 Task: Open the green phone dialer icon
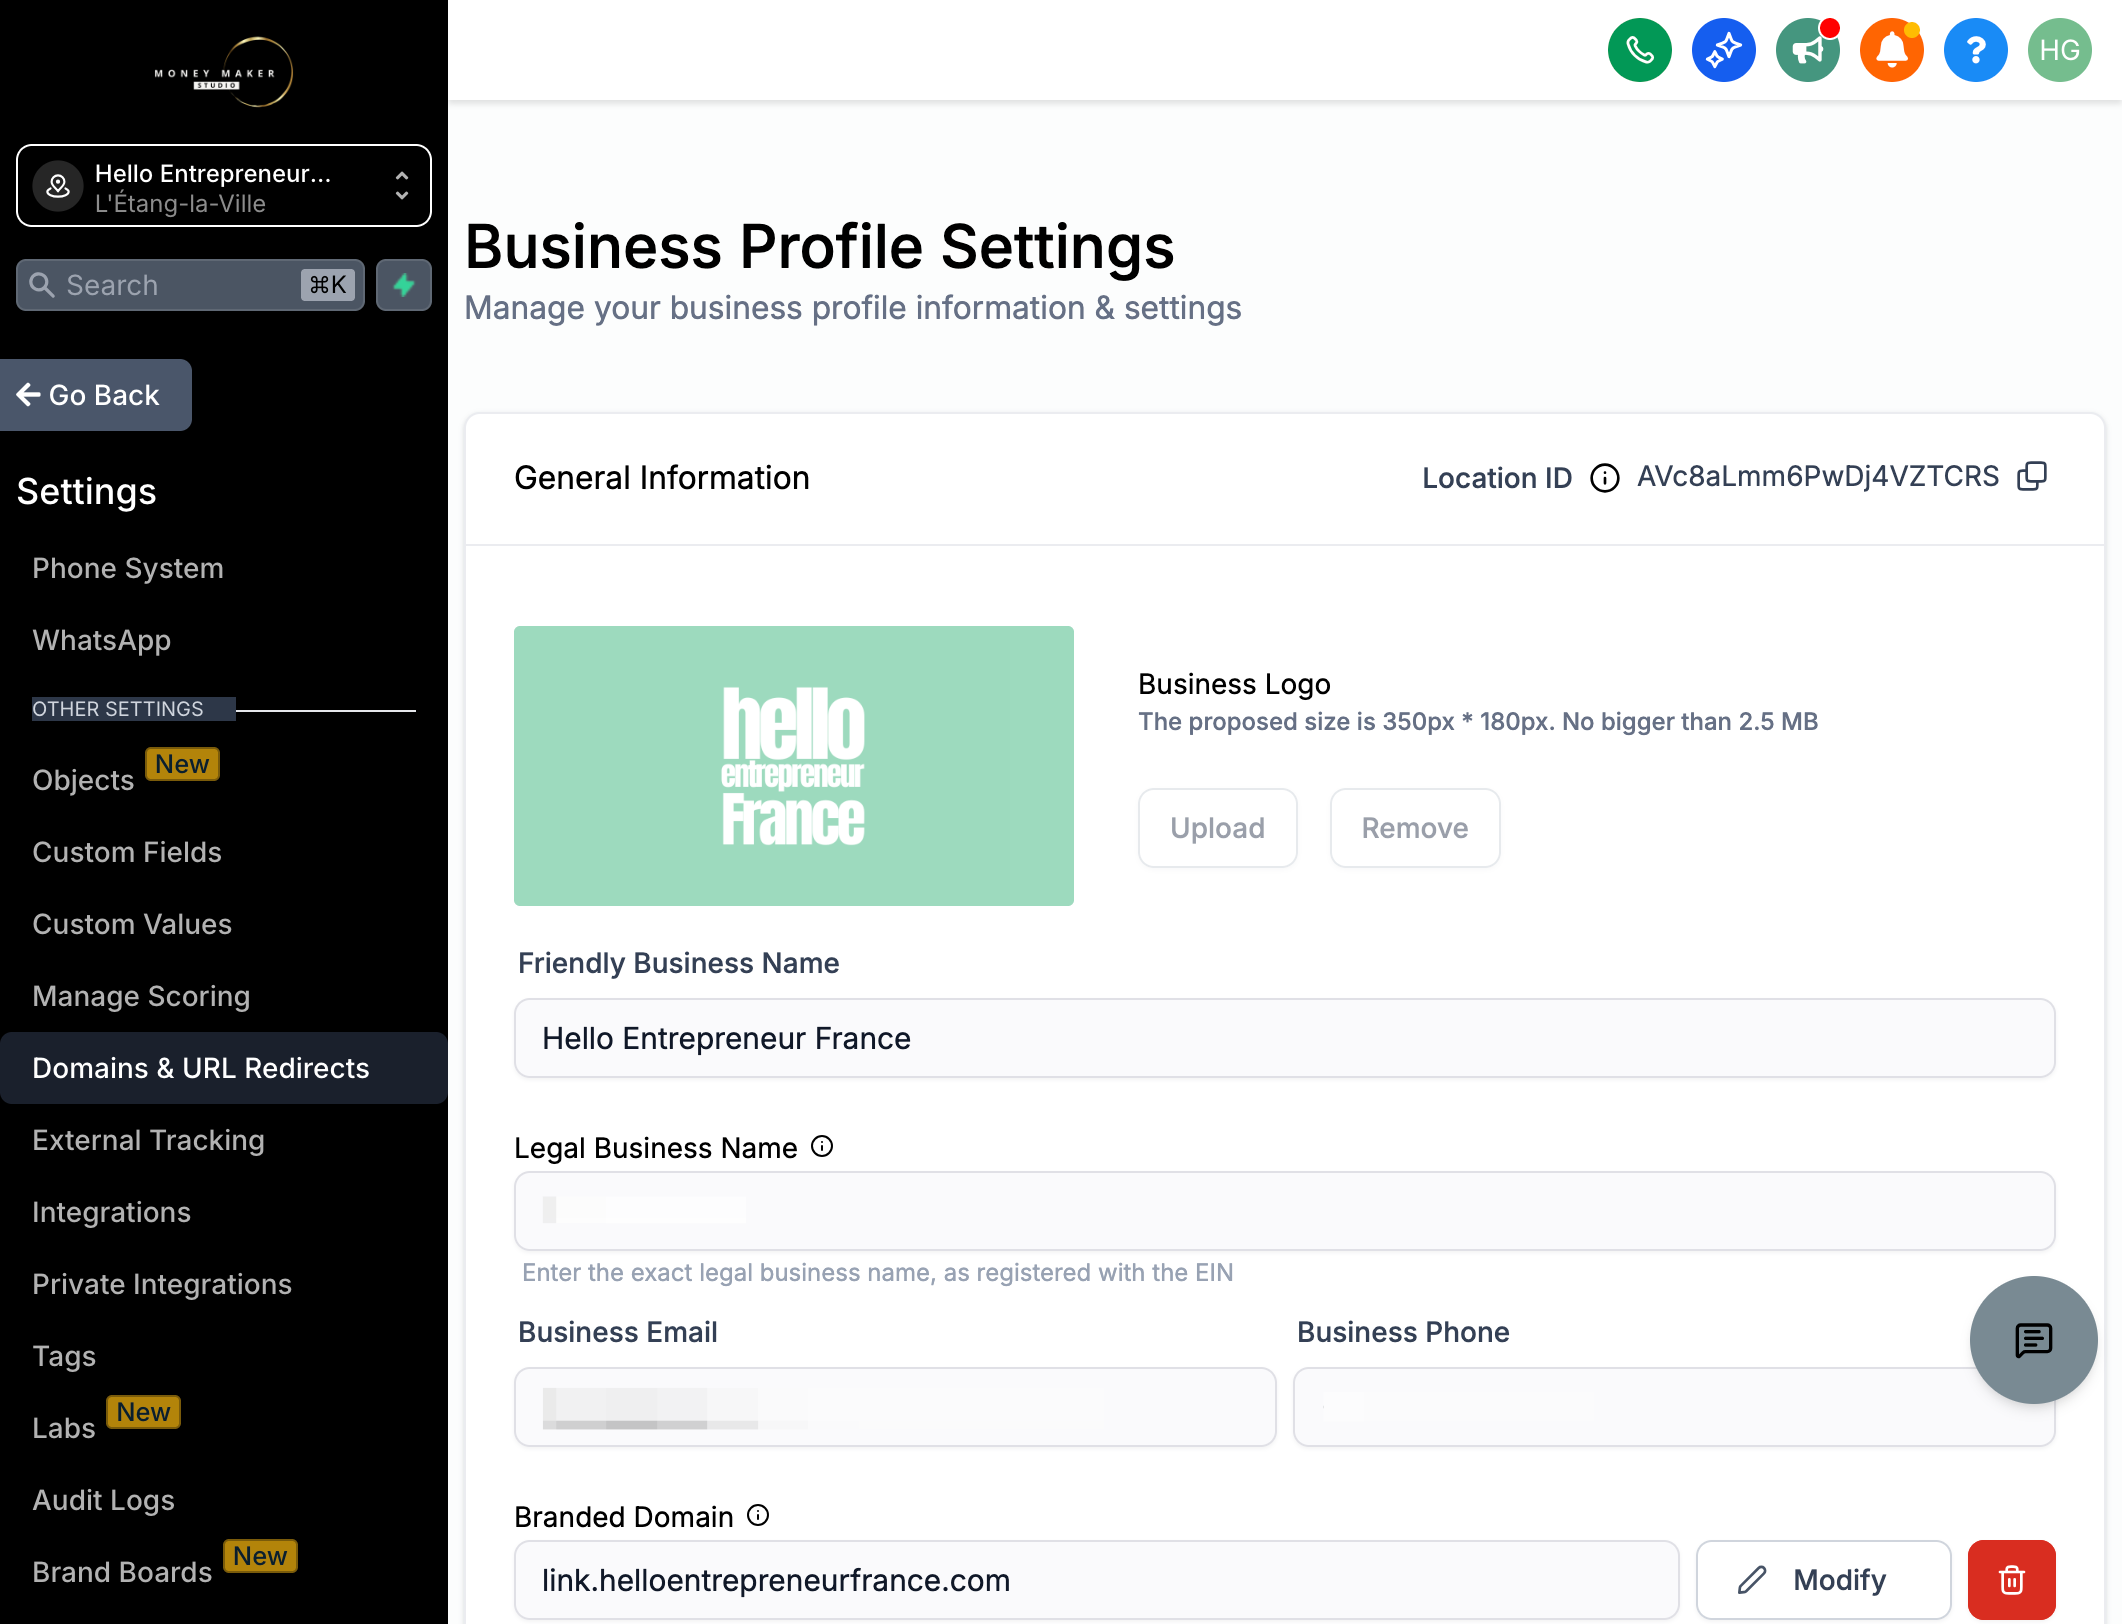coord(1639,50)
